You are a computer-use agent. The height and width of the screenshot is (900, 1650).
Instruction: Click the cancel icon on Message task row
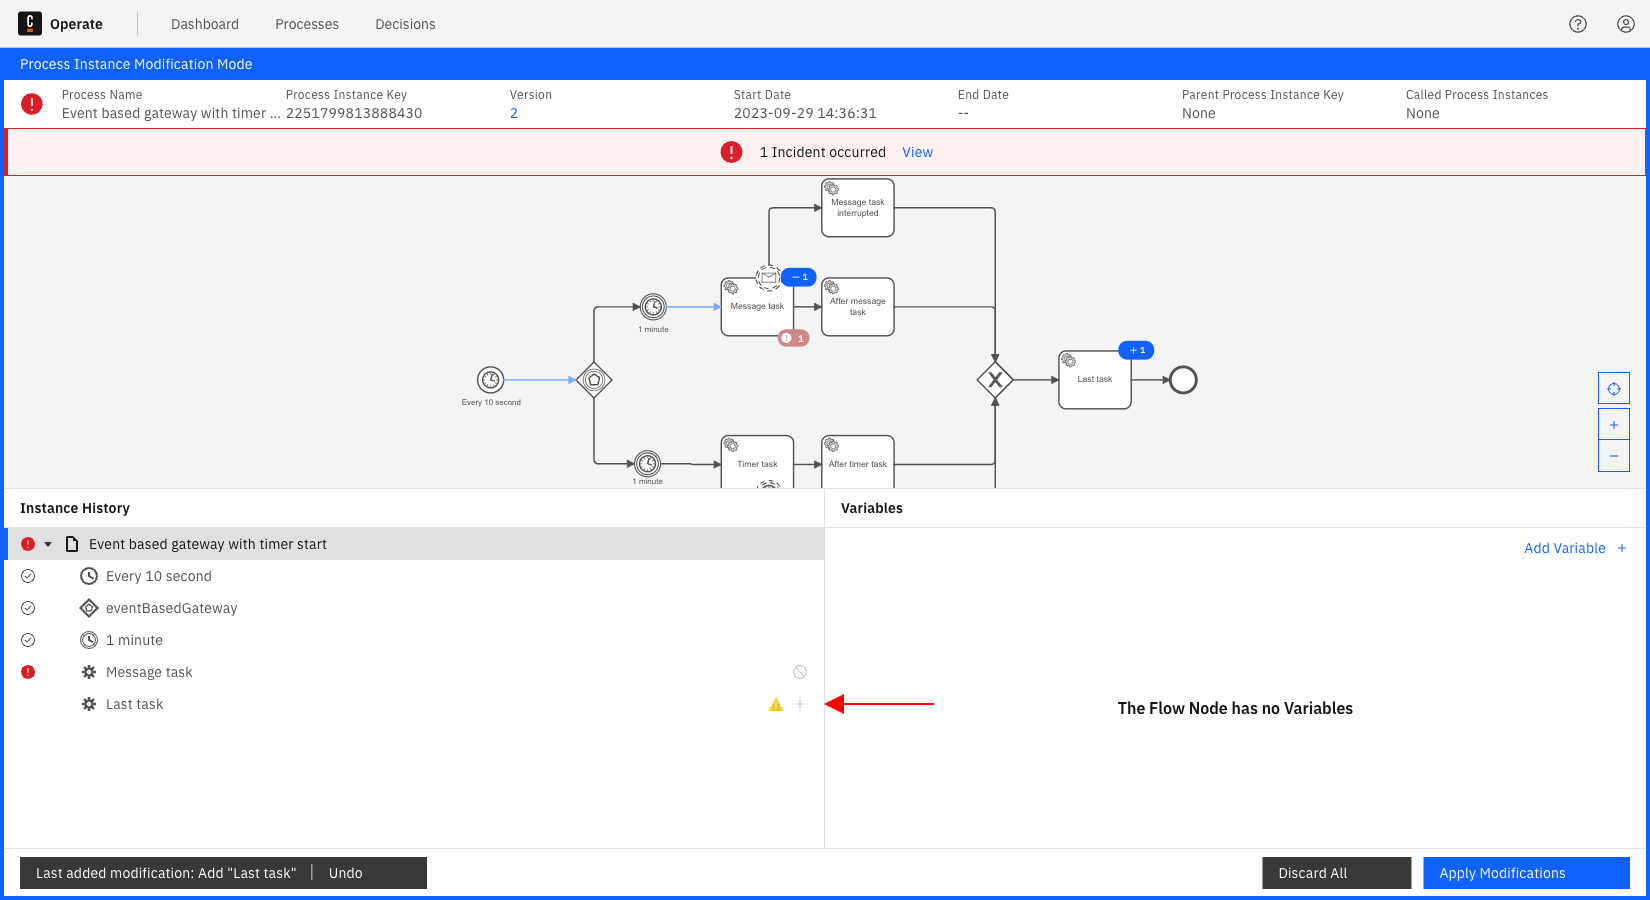(800, 672)
